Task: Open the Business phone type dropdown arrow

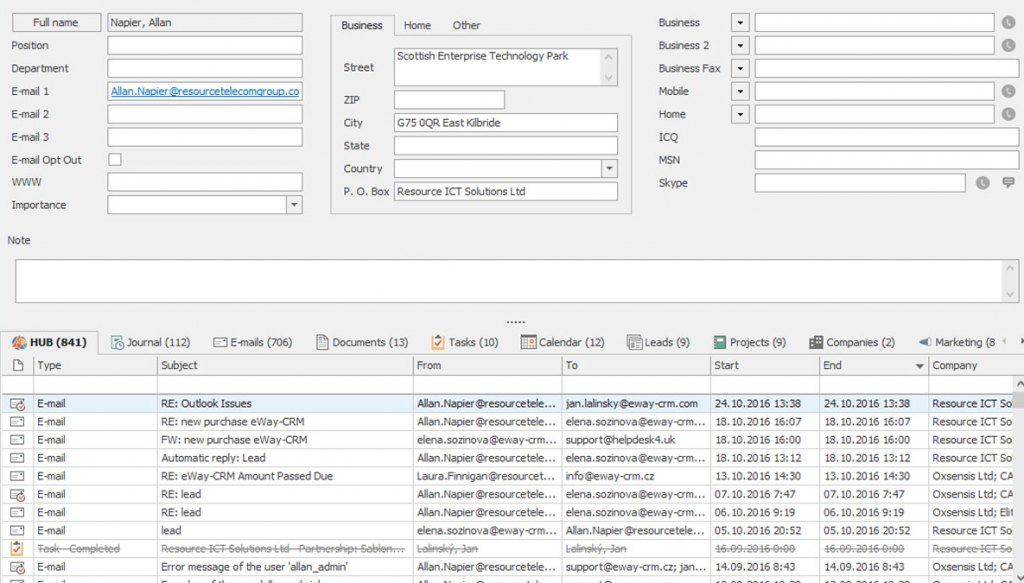Action: click(x=740, y=22)
